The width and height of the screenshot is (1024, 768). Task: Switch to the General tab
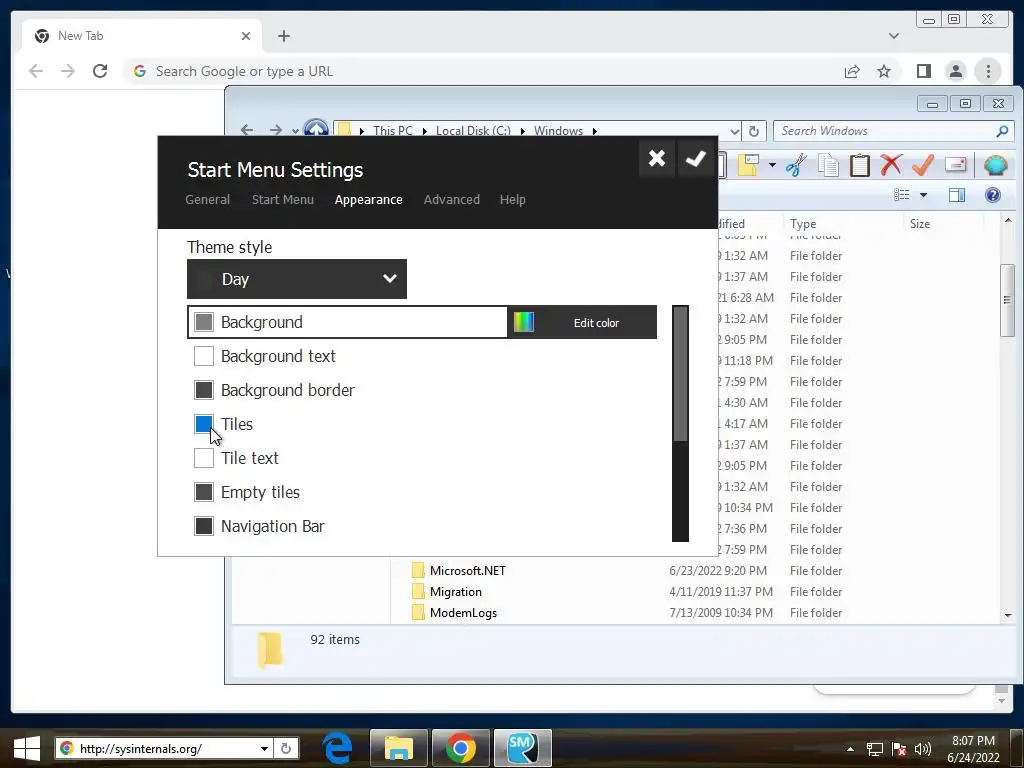pyautogui.click(x=208, y=199)
